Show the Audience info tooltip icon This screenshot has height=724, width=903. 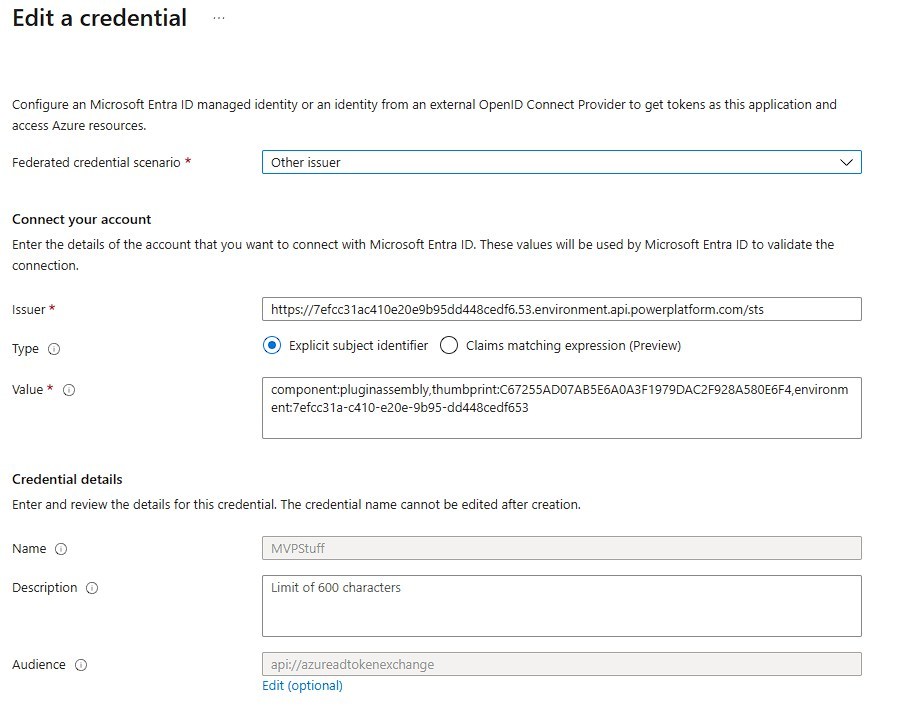pos(81,665)
